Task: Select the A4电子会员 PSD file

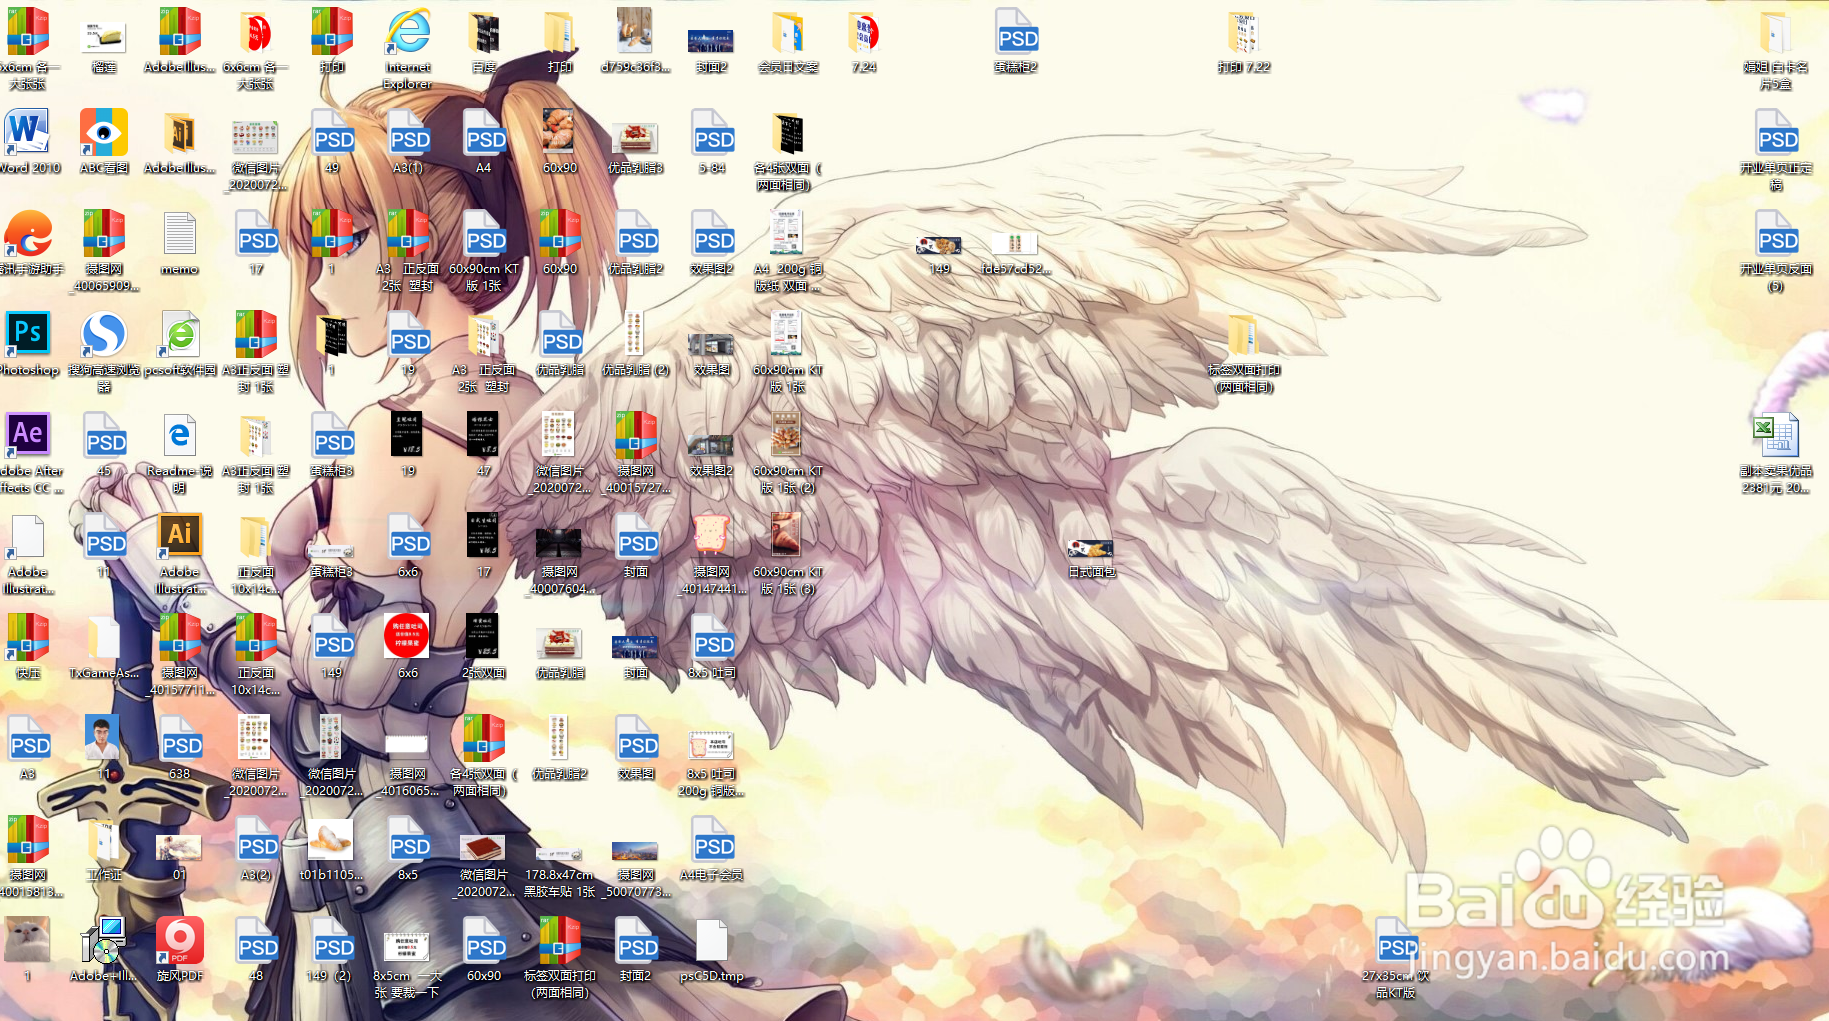Action: click(712, 849)
